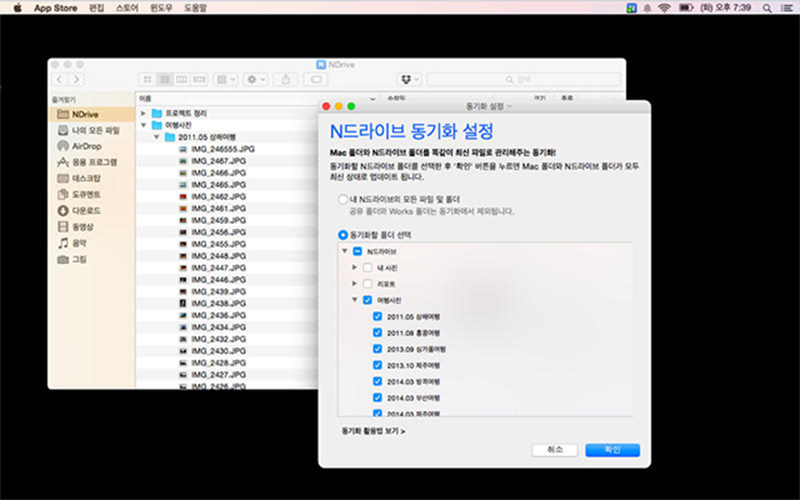Click the Finder back navigation arrow

(60, 79)
